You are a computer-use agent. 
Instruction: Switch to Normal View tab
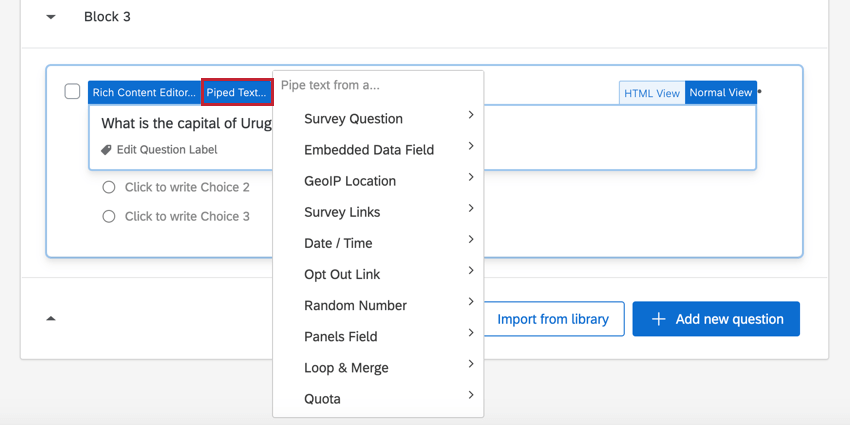coord(721,93)
